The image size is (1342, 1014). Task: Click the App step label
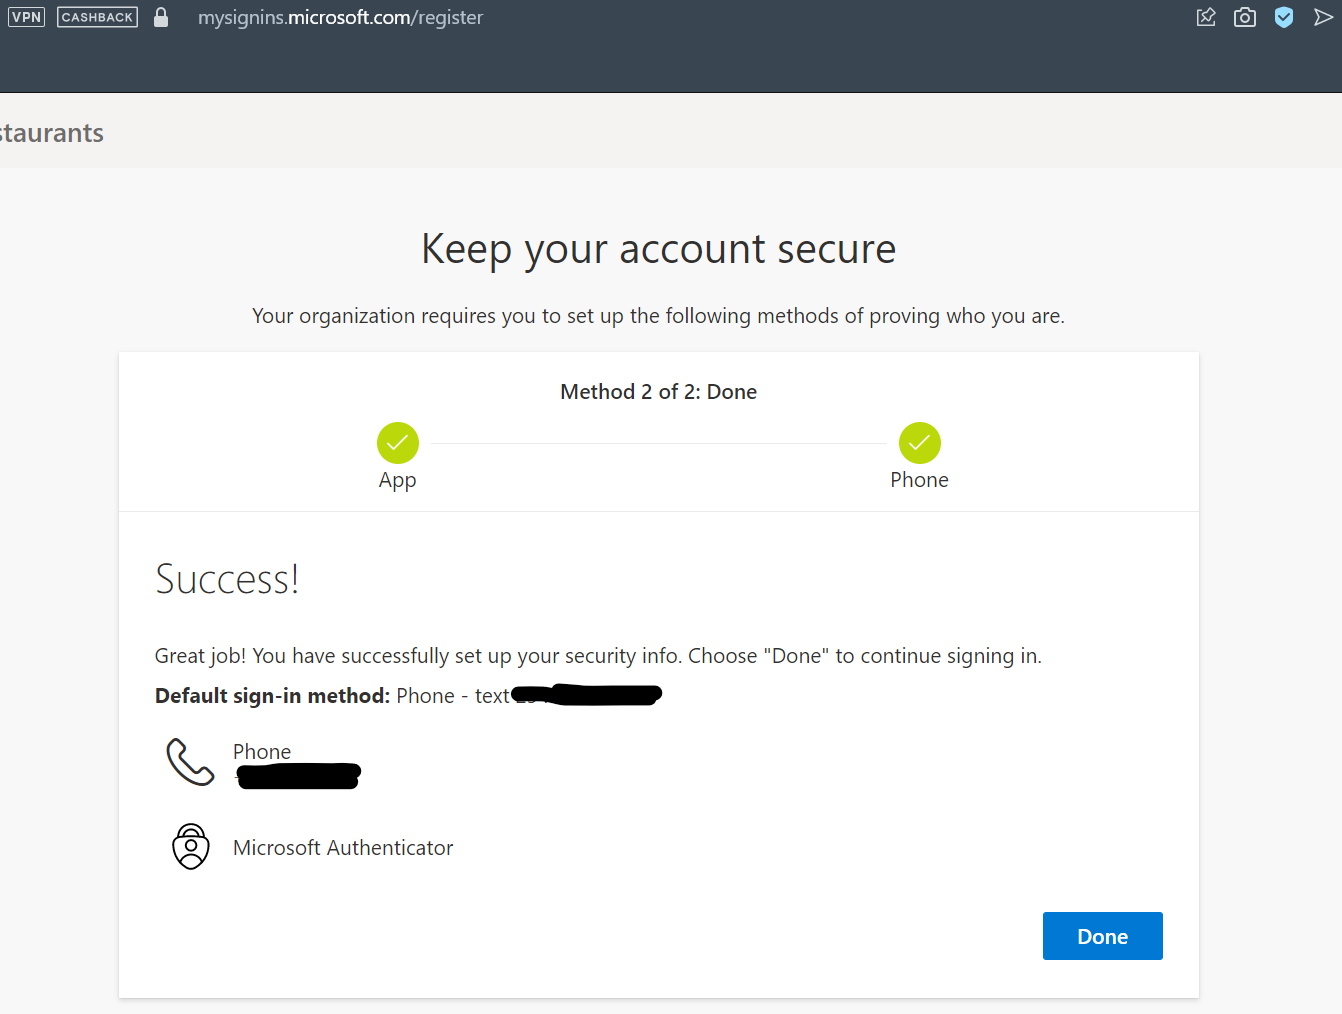[397, 480]
